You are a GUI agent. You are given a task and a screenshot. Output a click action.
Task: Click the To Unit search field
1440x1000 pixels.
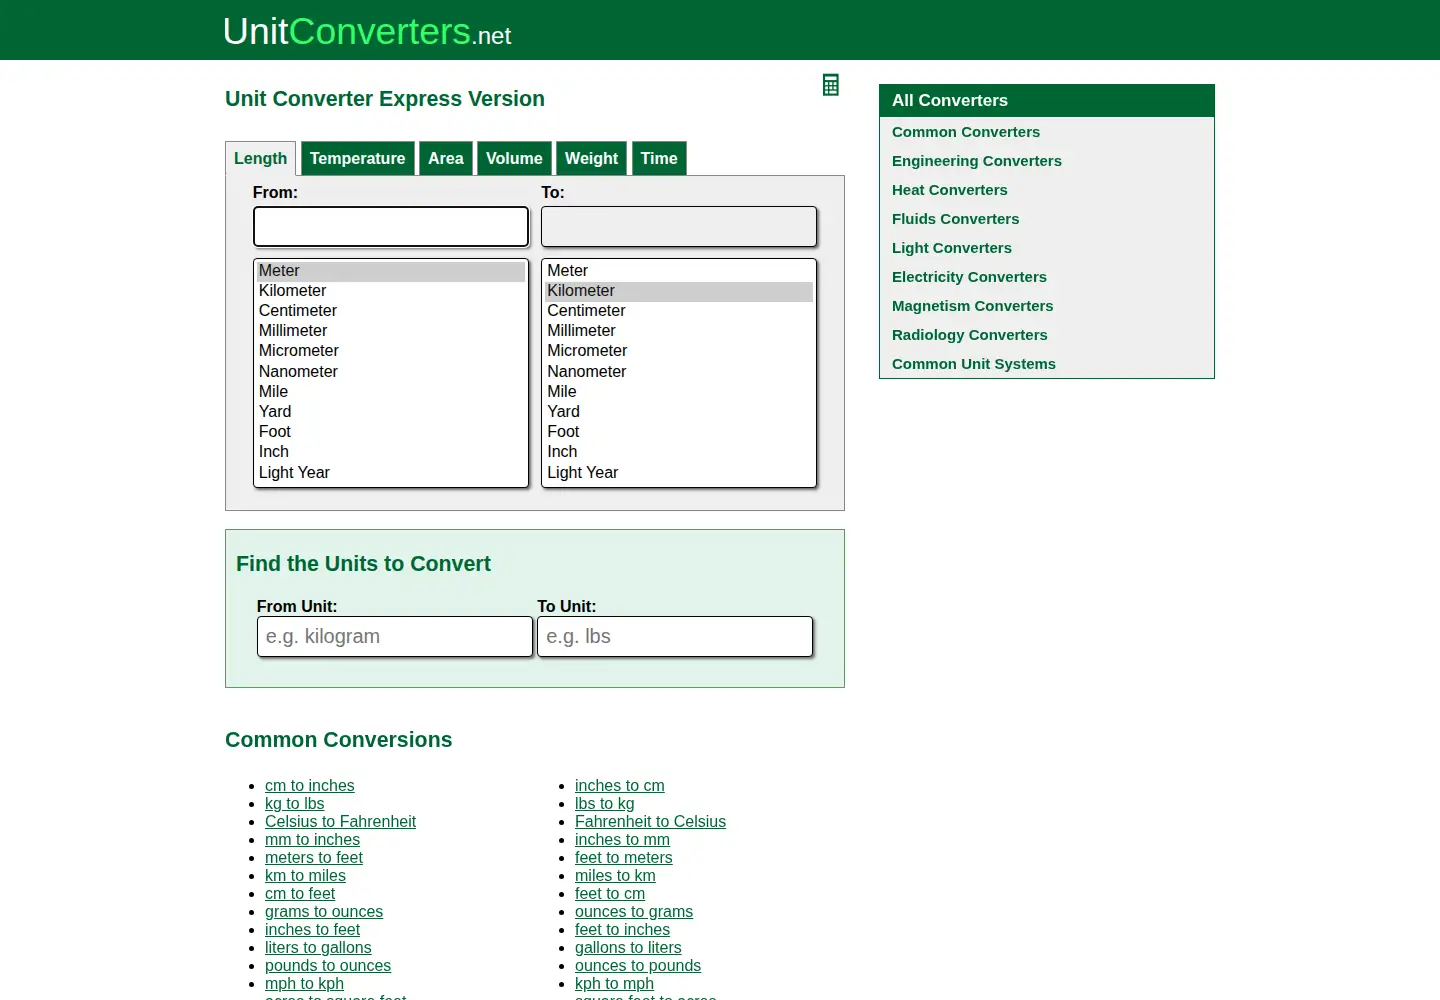tap(675, 637)
